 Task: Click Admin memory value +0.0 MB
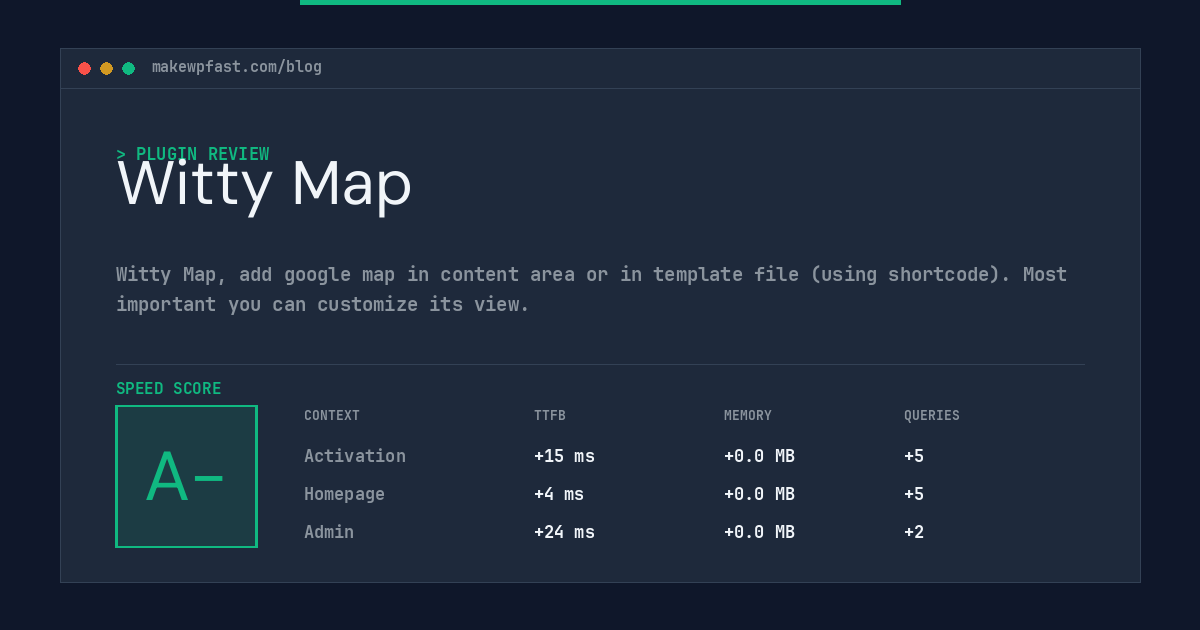[759, 532]
